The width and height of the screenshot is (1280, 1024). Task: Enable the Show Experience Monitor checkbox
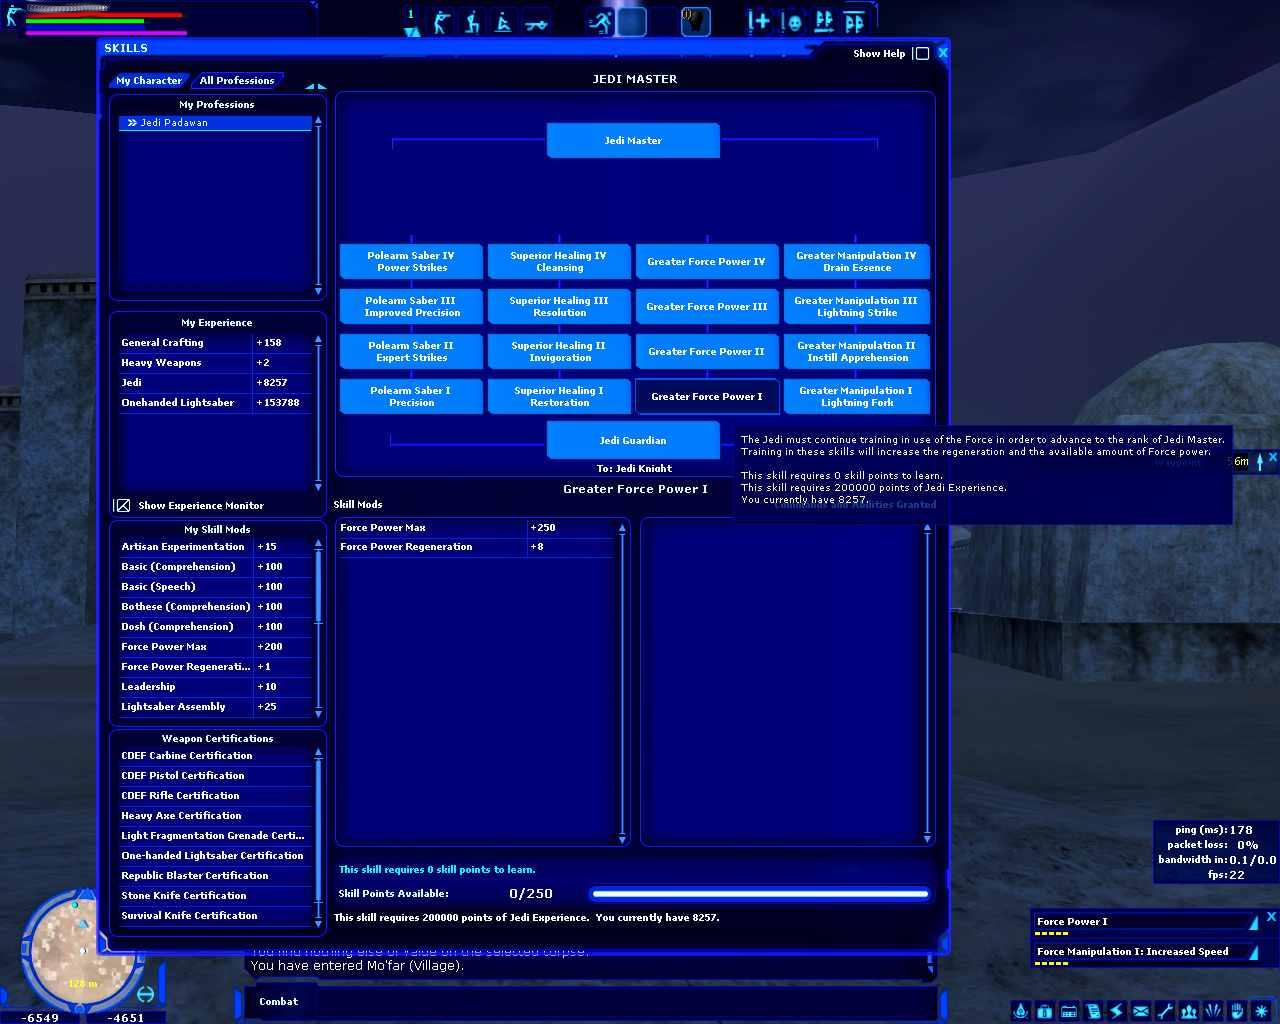tap(123, 506)
